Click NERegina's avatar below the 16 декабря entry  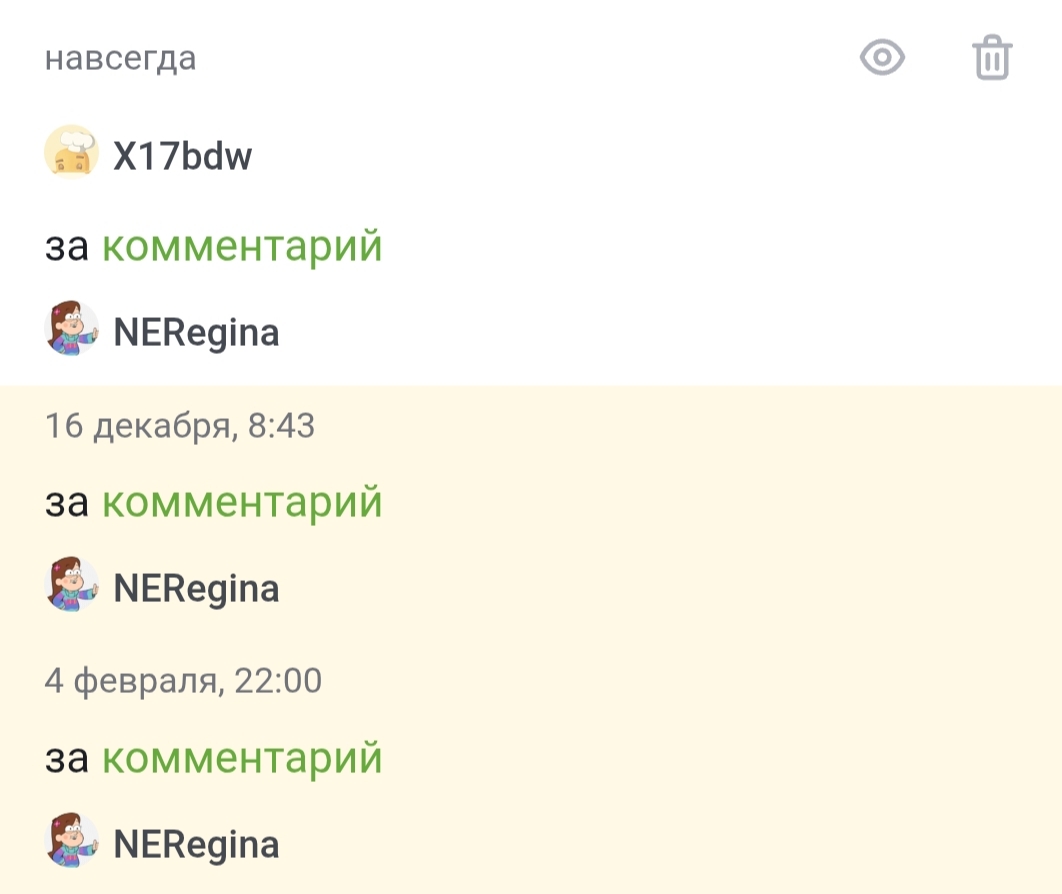(x=72, y=584)
